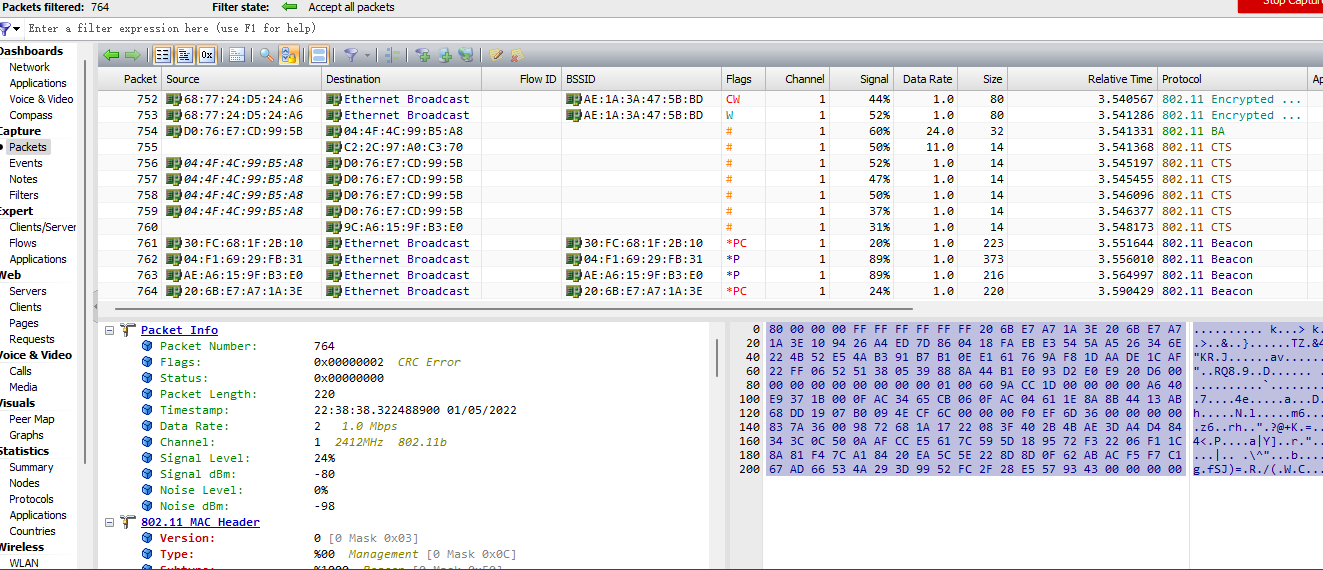Viewport: 1323px width, 570px height.
Task: Open the toolbar funnel dropdown arrow
Action: [x=366, y=55]
